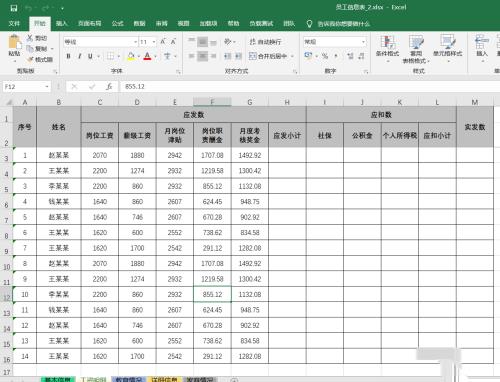Toggle Bold formatting (B)

[x=68, y=56]
